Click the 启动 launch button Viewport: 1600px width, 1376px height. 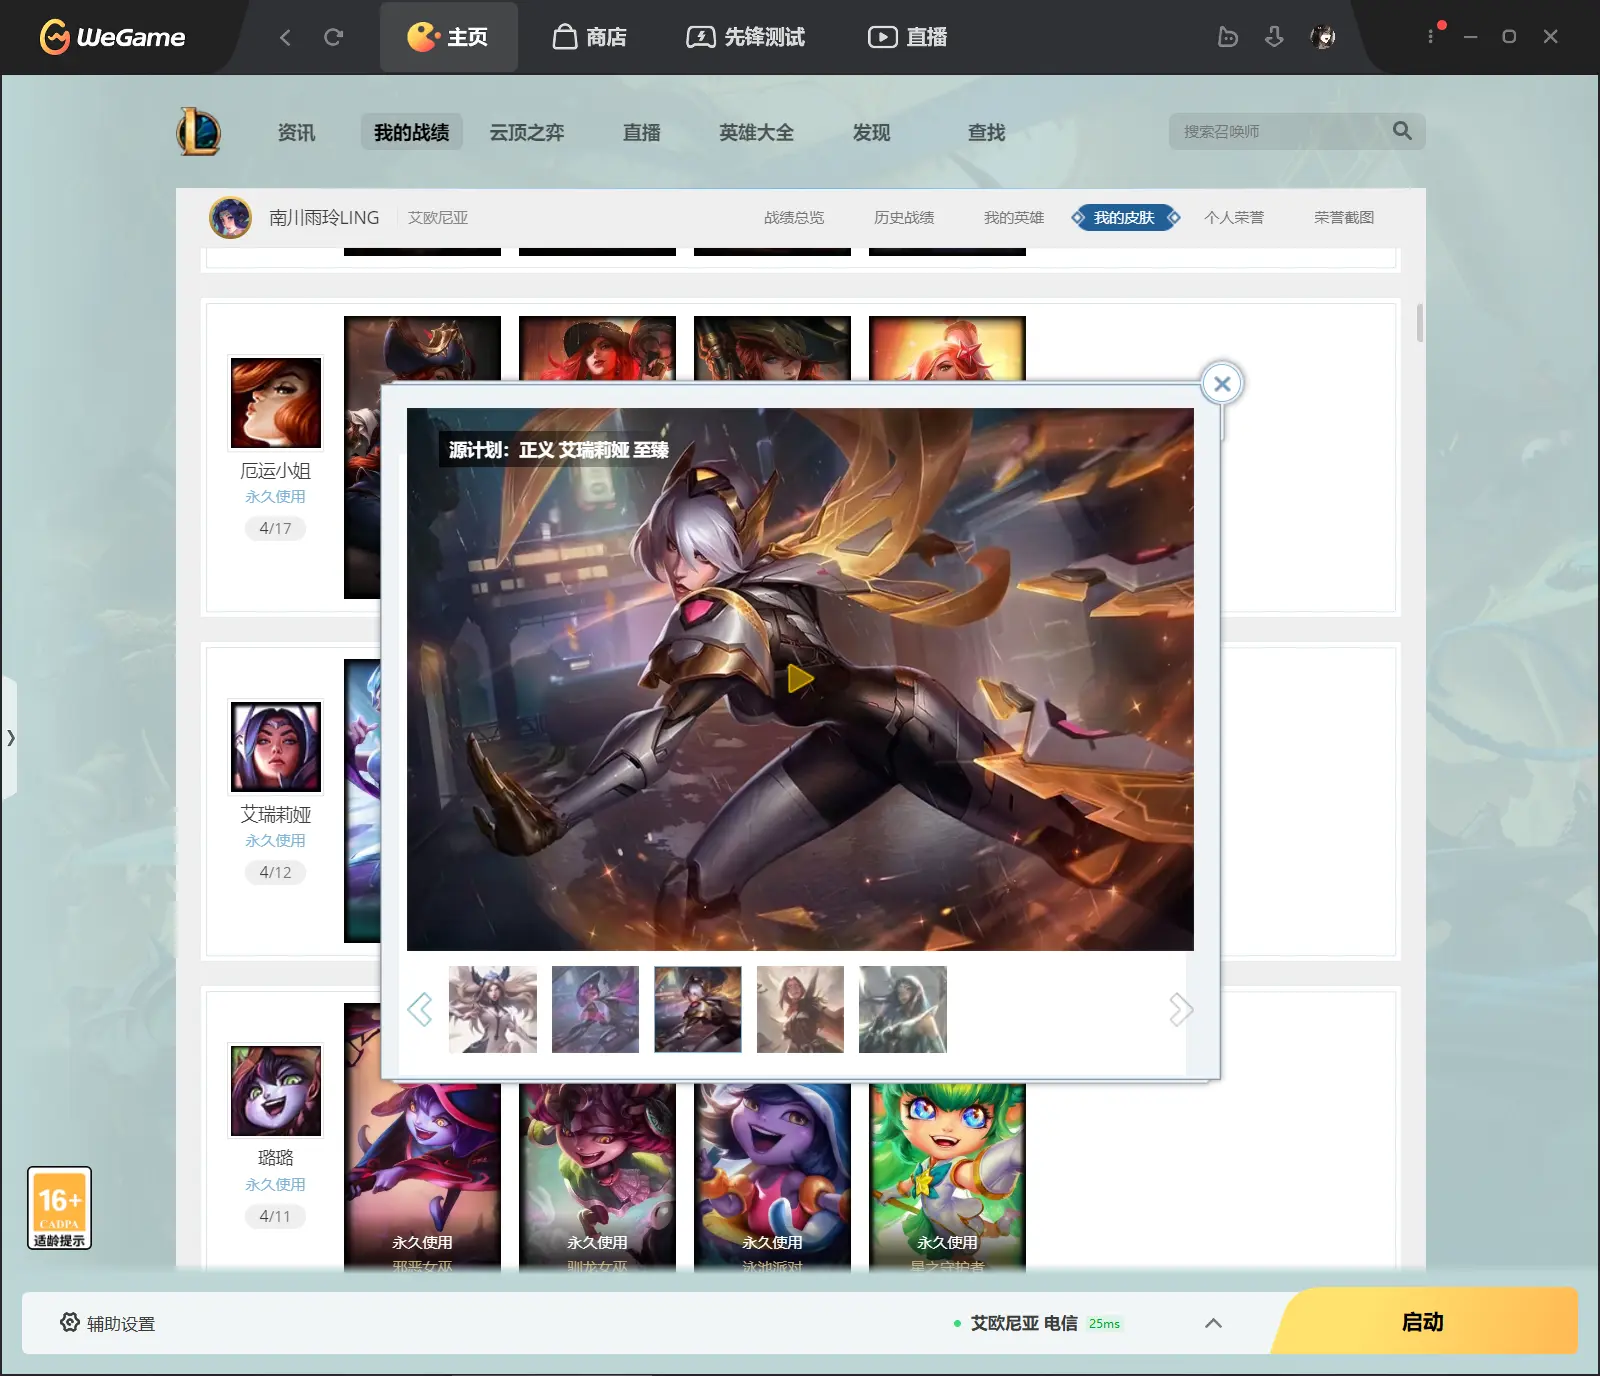tap(1424, 1322)
